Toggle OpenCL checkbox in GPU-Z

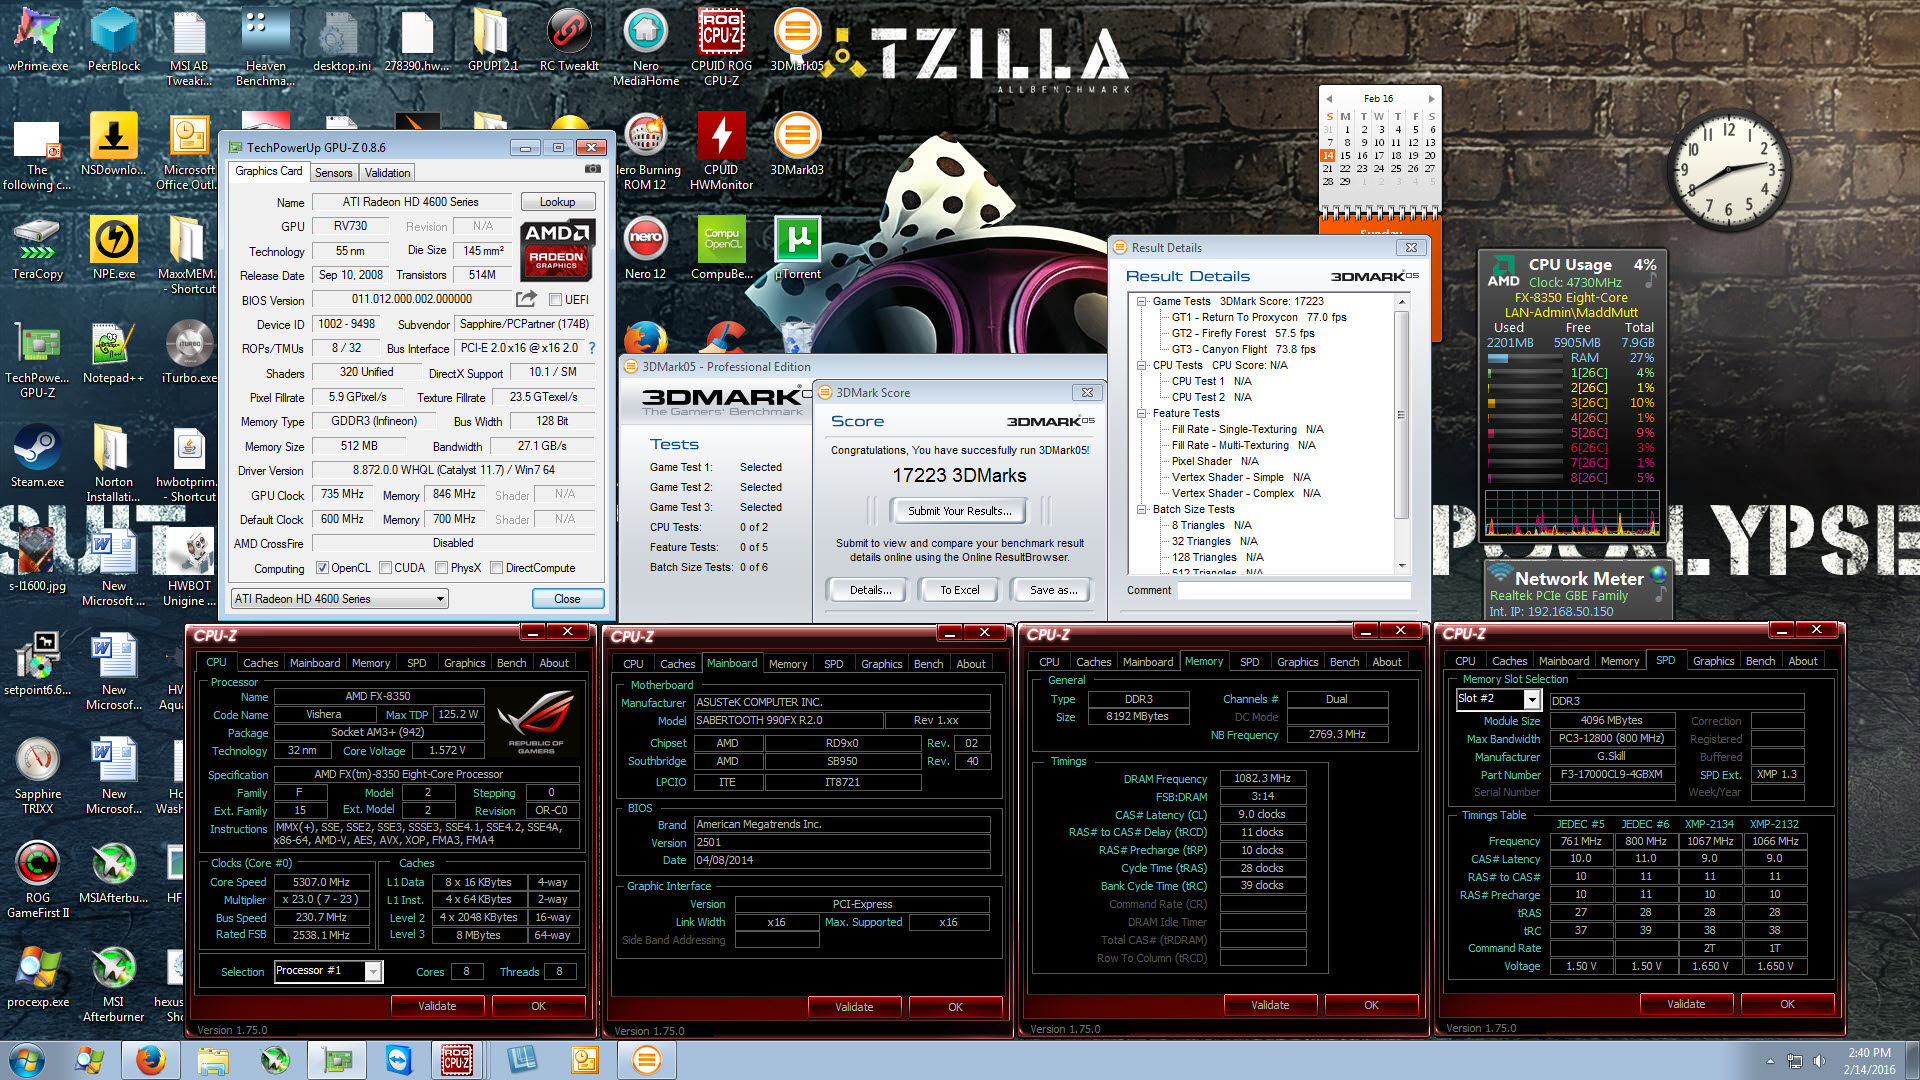click(322, 568)
